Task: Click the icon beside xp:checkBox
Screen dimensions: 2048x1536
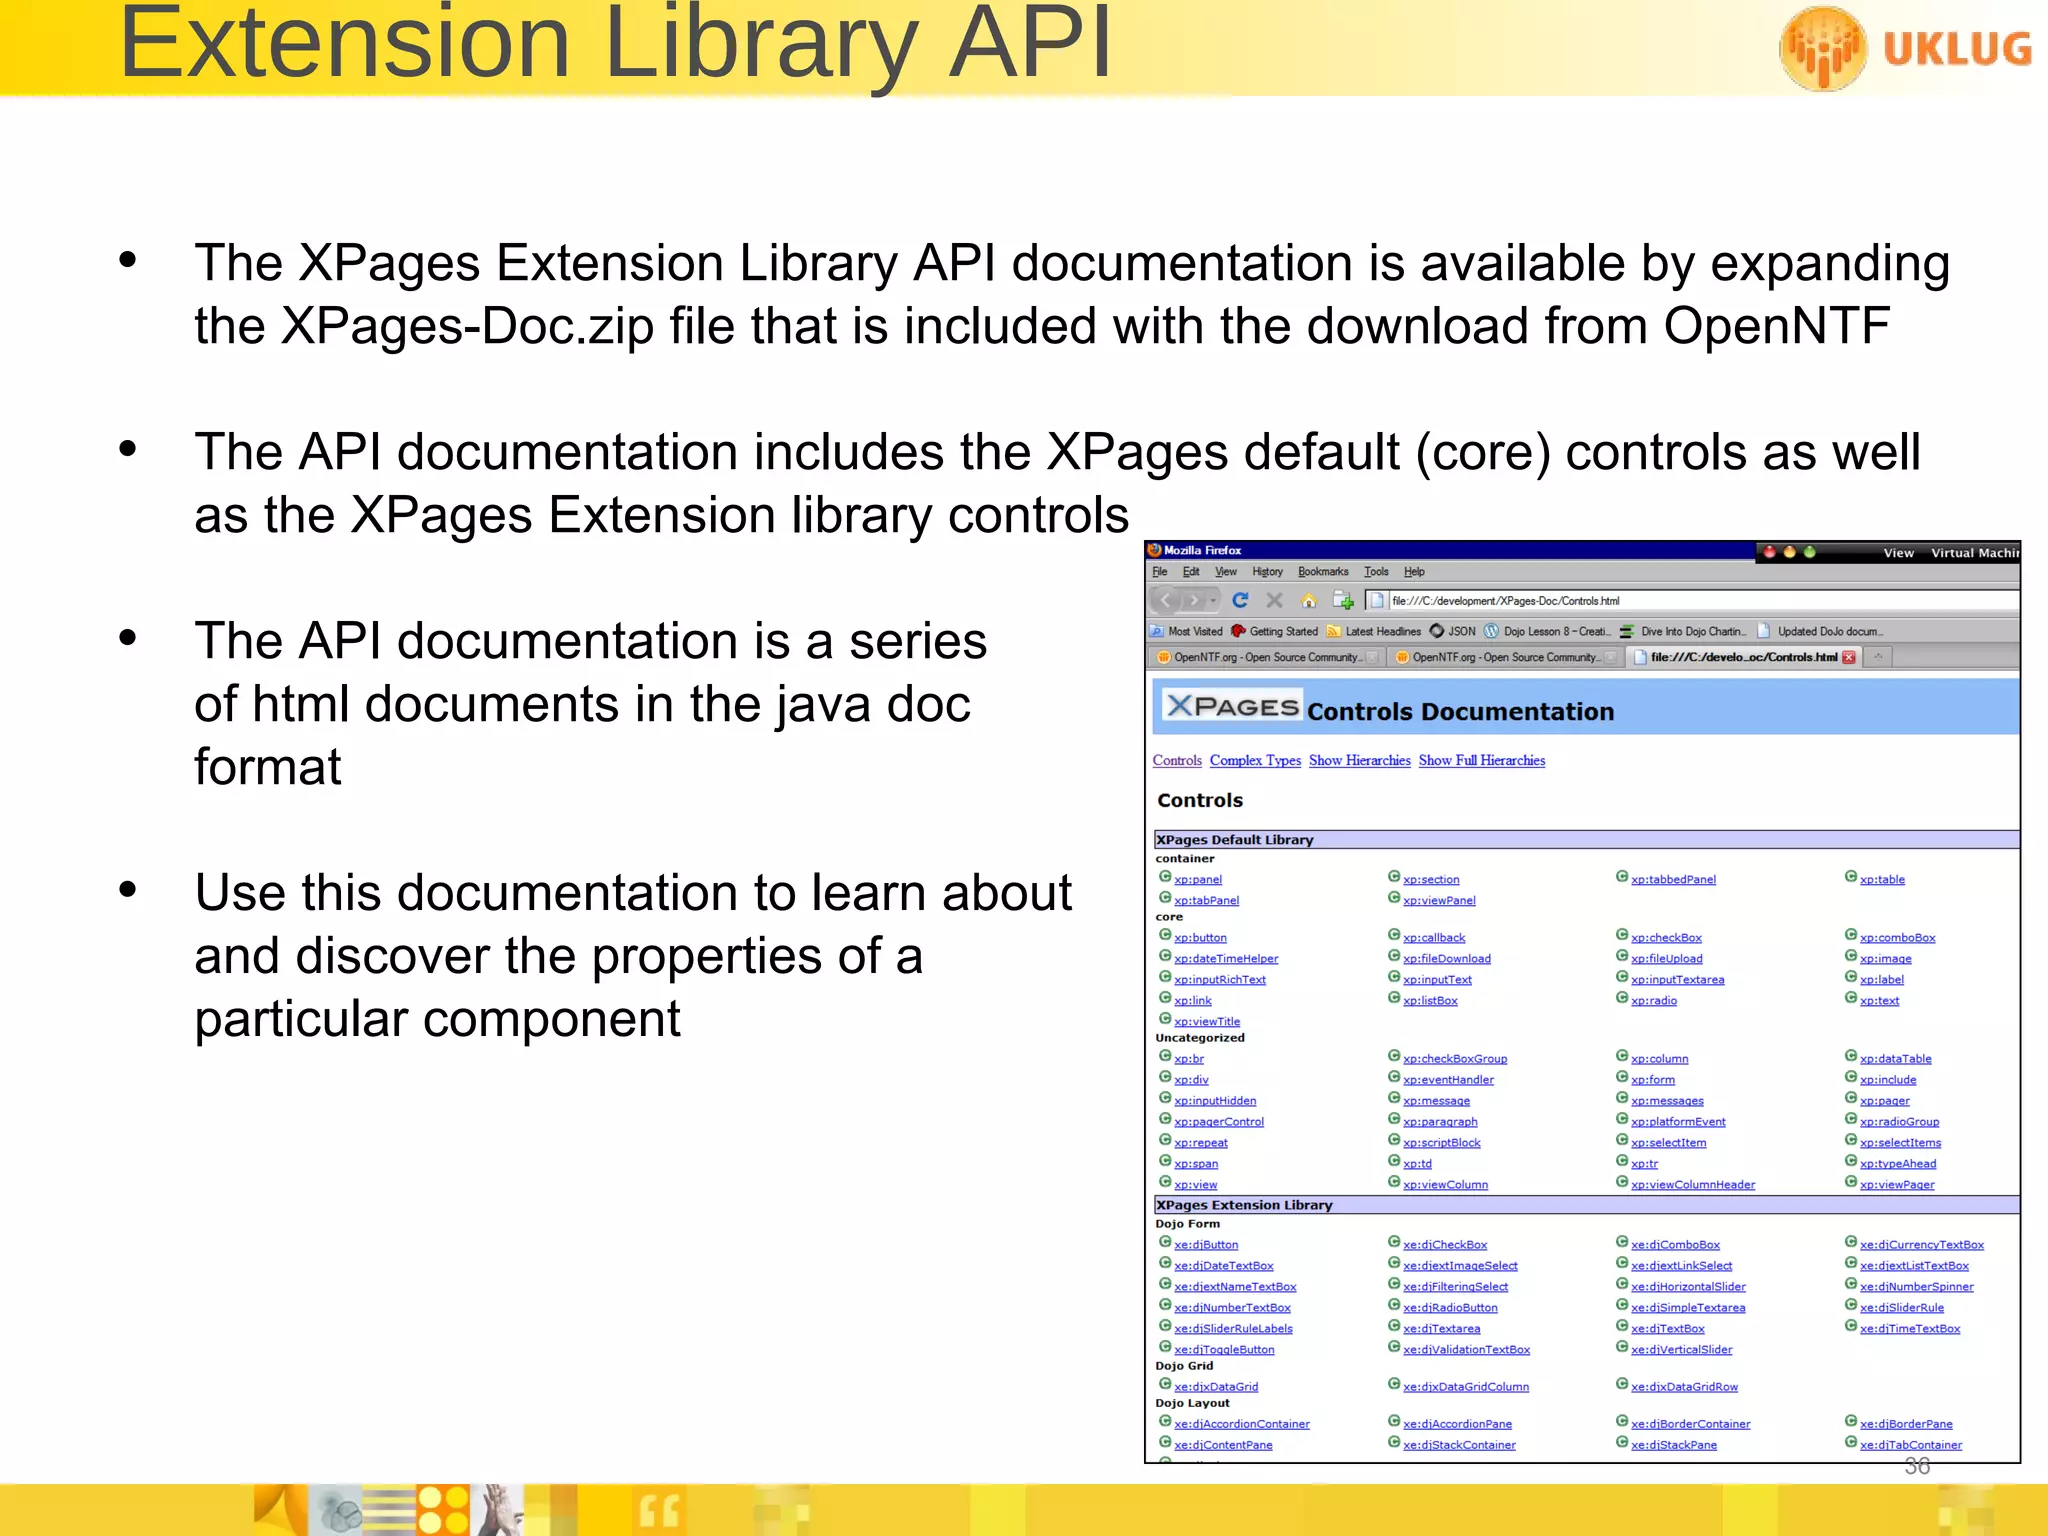Action: [x=1622, y=935]
